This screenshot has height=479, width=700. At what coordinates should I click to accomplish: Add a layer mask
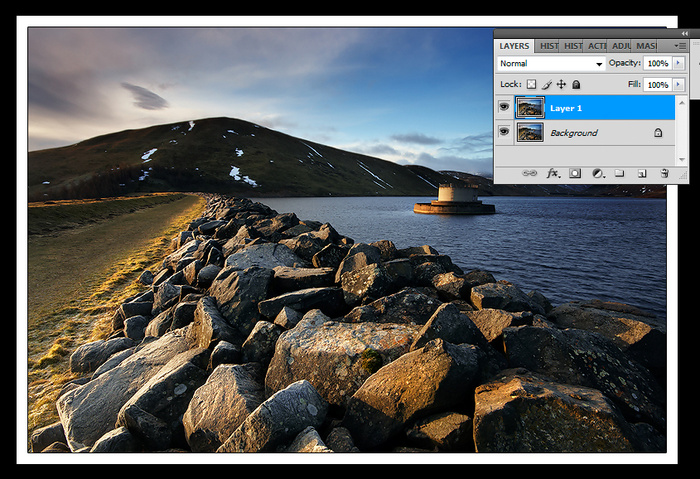point(575,173)
